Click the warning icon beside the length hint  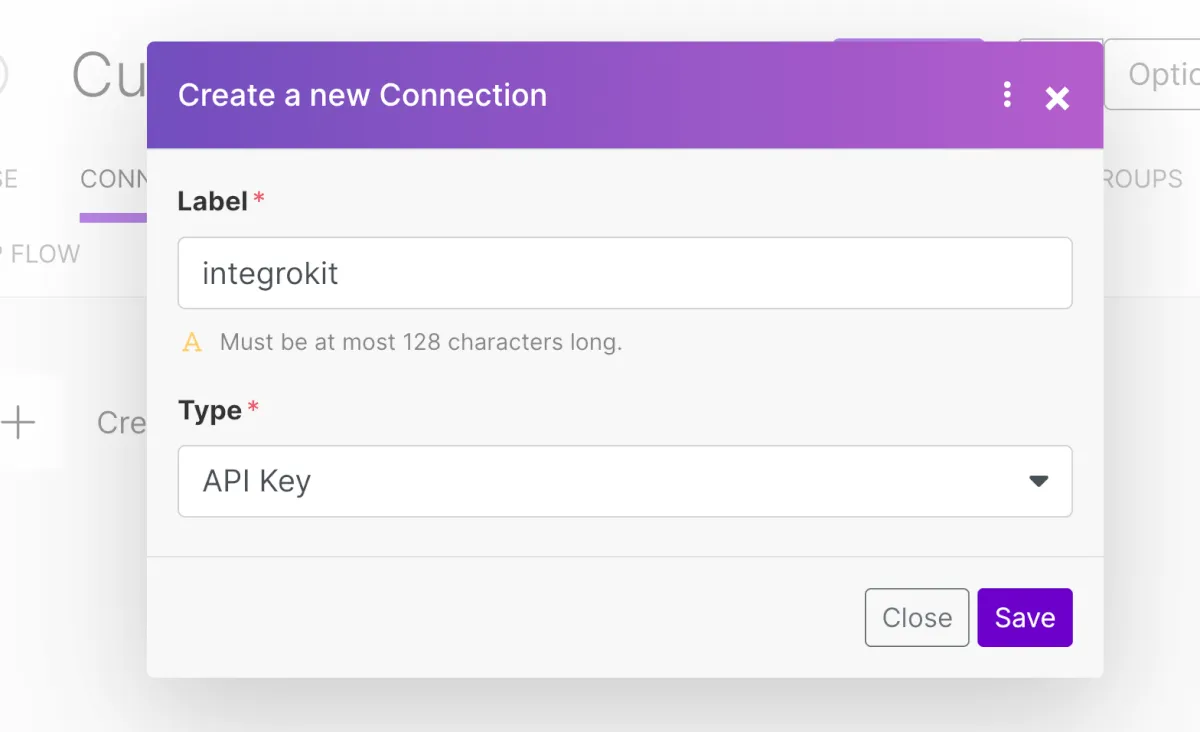192,343
